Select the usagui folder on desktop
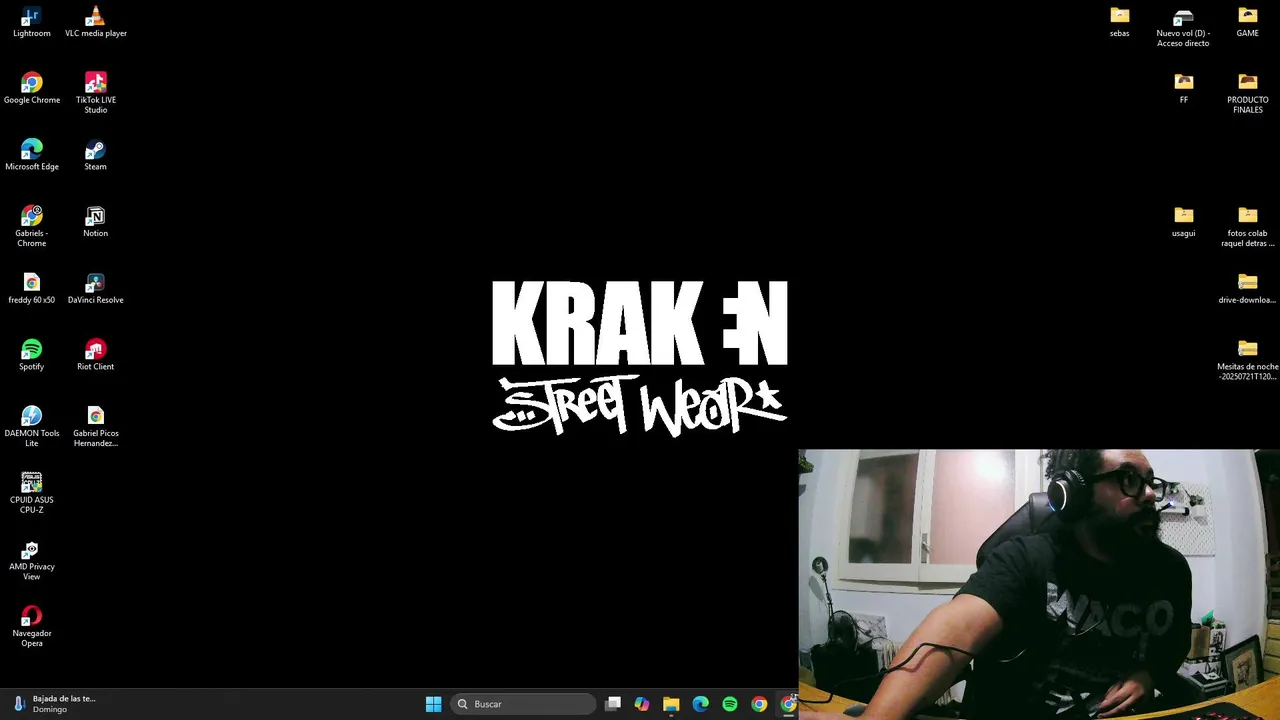 point(1183,222)
